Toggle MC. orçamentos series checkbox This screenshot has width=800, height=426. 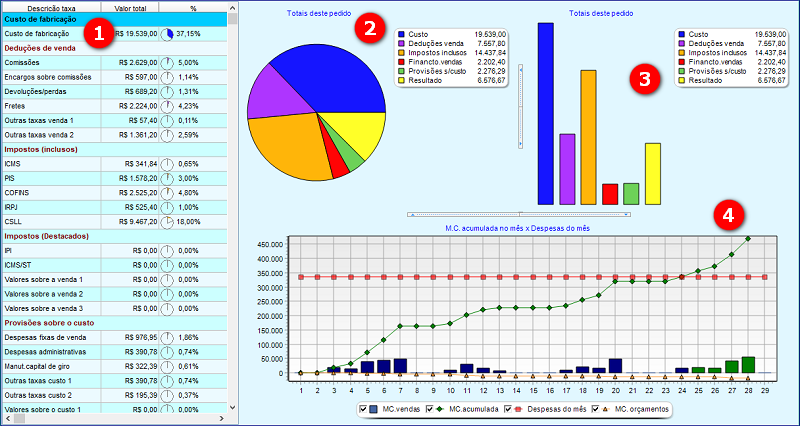pos(595,409)
